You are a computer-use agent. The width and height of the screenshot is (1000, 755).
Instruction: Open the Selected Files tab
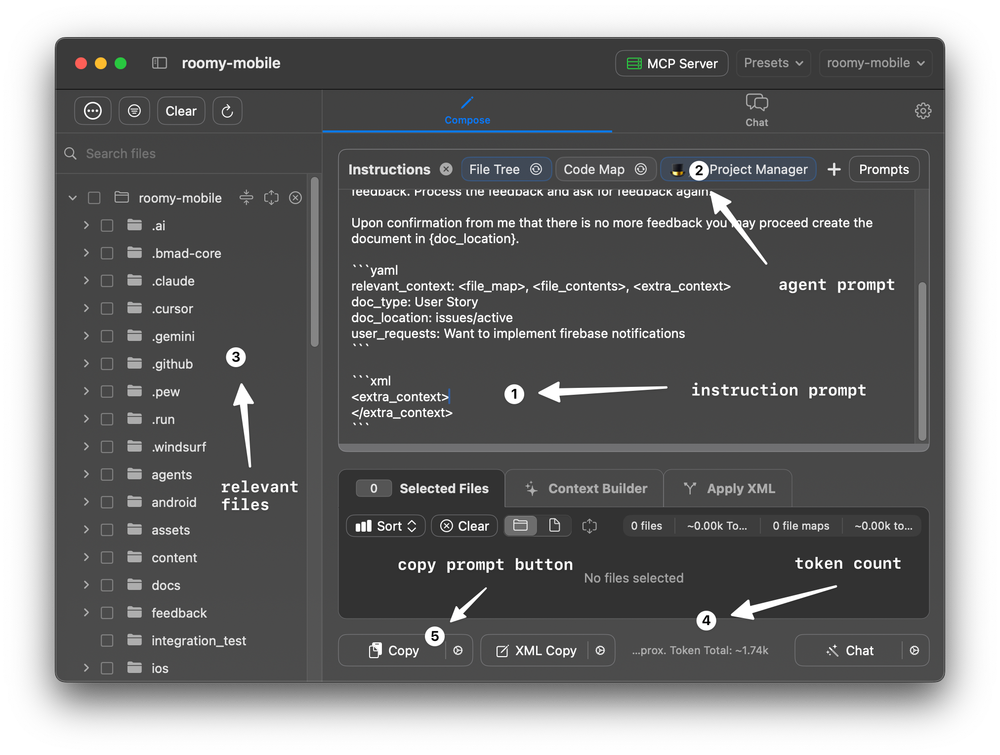pyautogui.click(x=422, y=488)
